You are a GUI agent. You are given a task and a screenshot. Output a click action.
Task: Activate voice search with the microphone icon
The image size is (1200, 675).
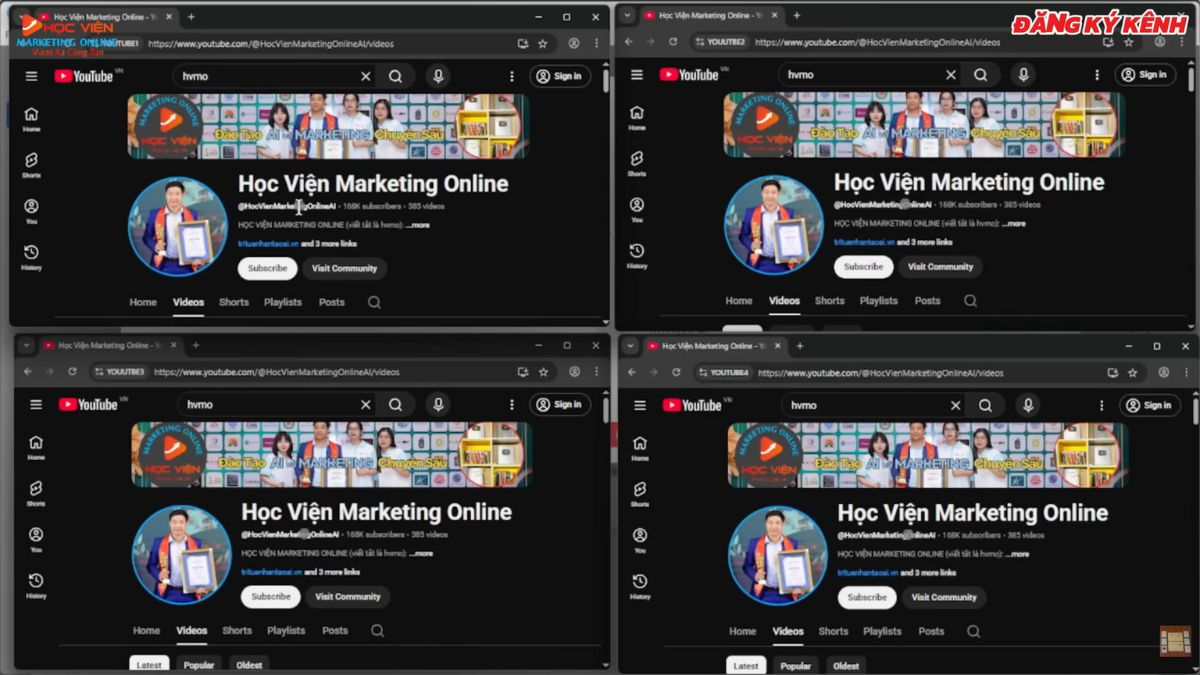[x=440, y=75]
